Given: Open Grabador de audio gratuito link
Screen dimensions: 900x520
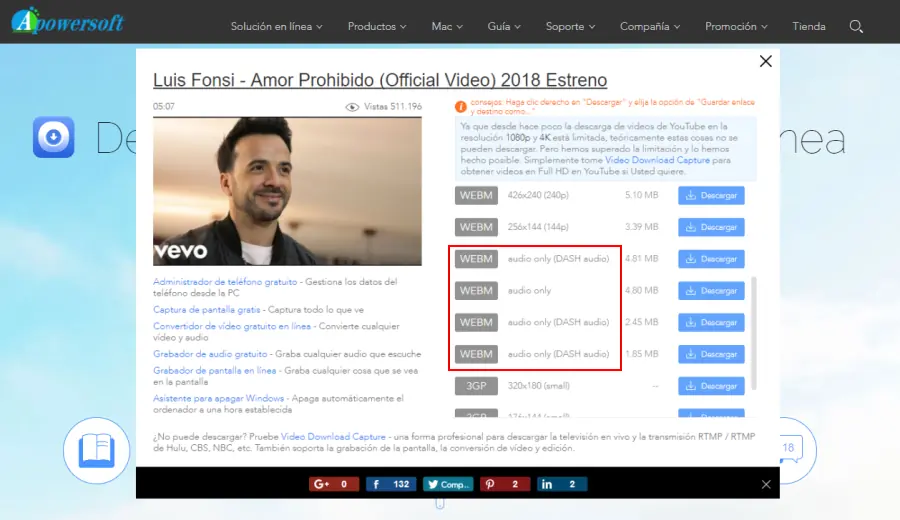Looking at the screenshot, I should 210,354.
